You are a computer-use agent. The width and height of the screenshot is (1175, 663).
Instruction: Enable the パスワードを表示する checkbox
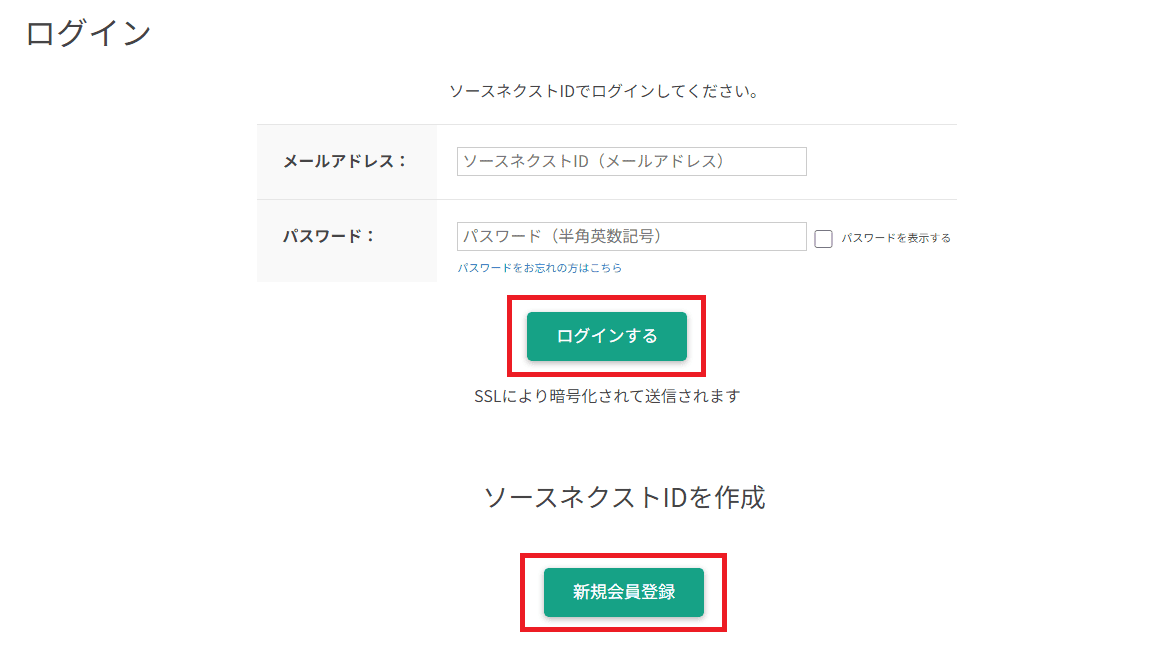click(x=824, y=238)
